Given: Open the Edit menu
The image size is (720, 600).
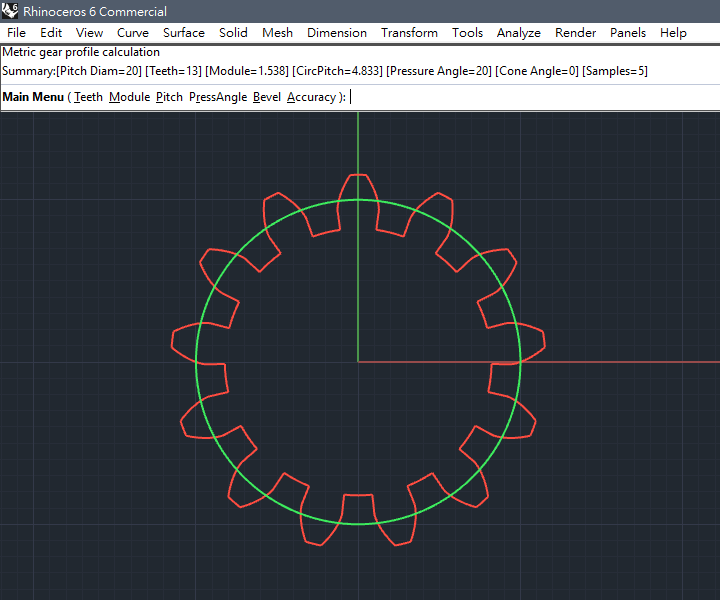Looking at the screenshot, I should tap(51, 33).
